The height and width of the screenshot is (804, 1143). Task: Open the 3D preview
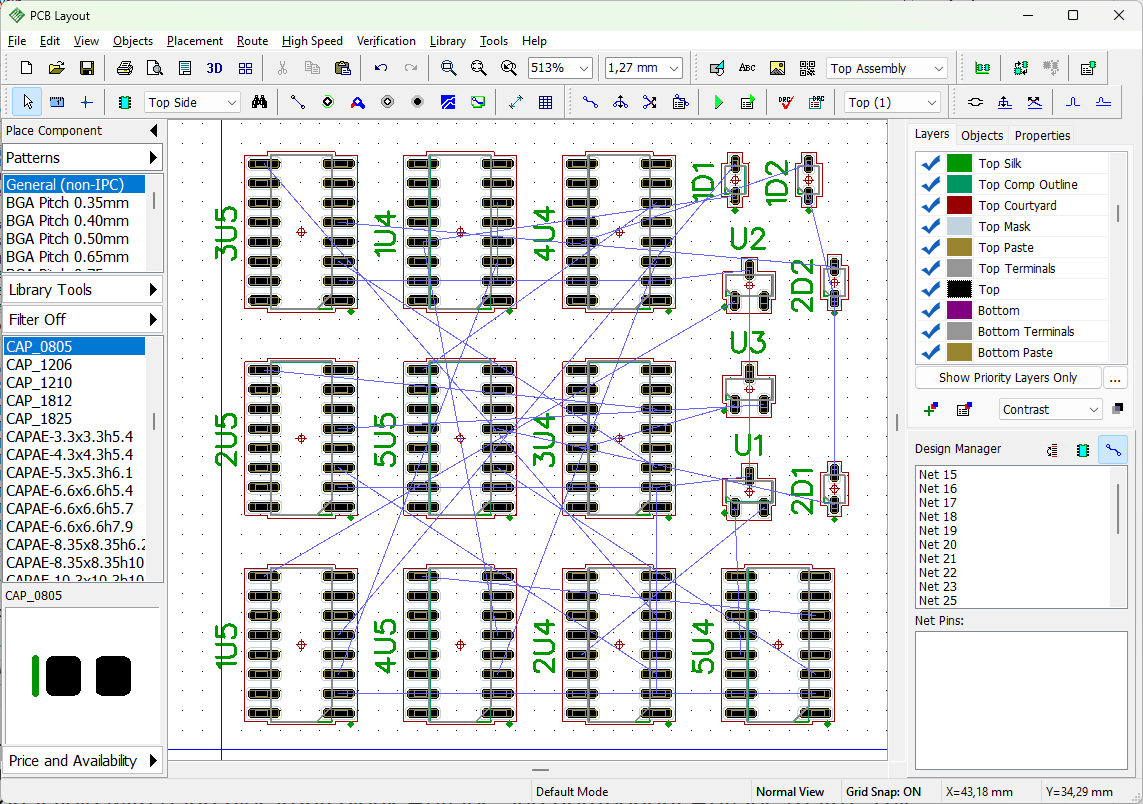[214, 68]
